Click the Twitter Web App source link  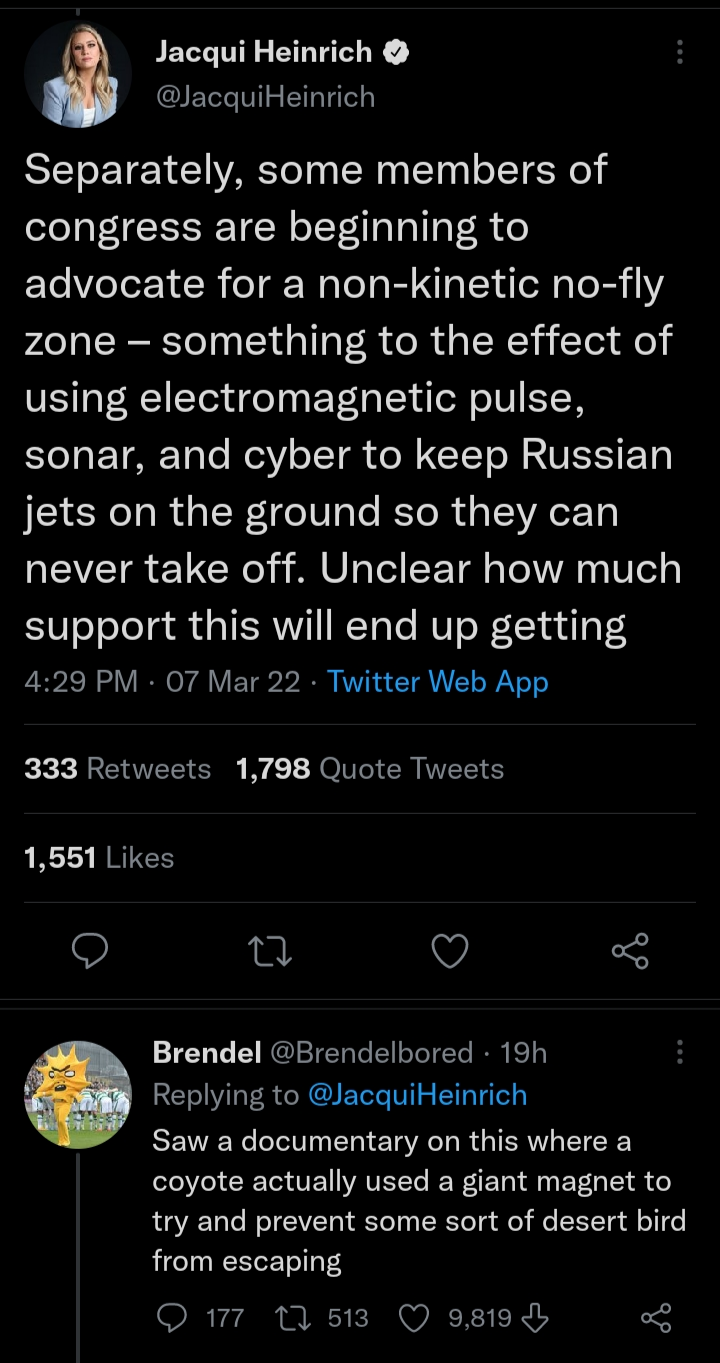[438, 681]
